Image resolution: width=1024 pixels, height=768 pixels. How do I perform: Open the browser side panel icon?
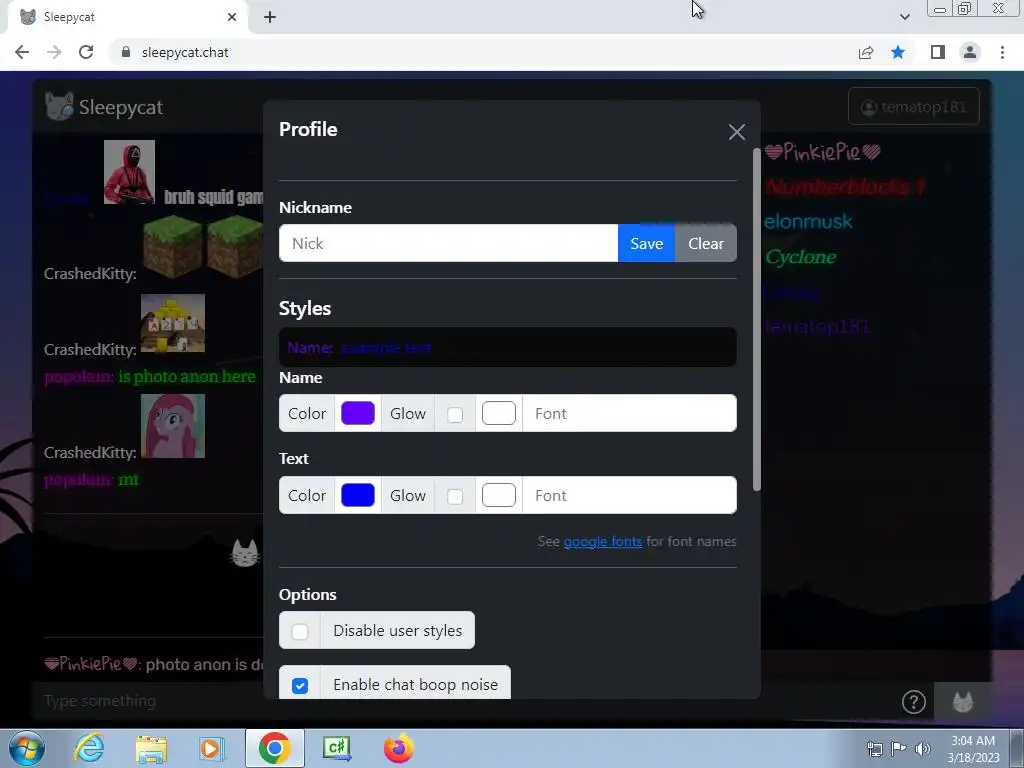click(x=938, y=52)
